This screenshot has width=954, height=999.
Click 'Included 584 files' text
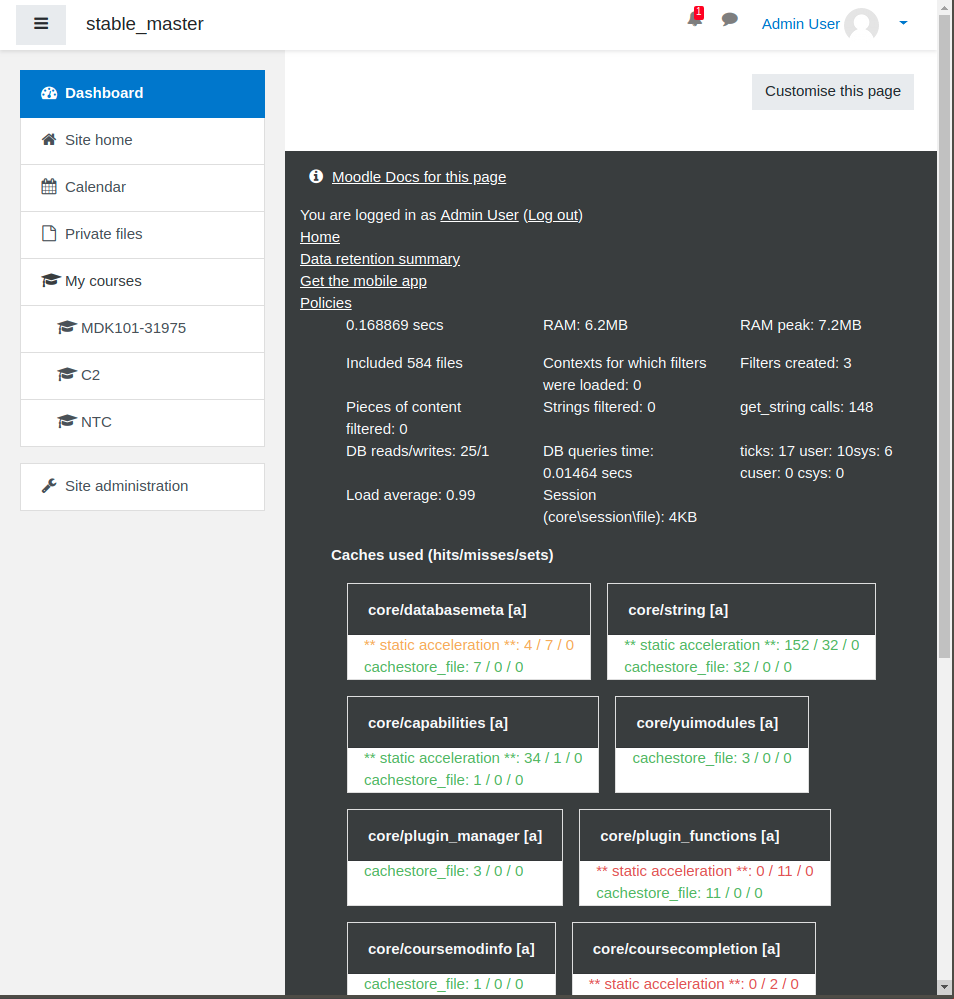(x=404, y=363)
